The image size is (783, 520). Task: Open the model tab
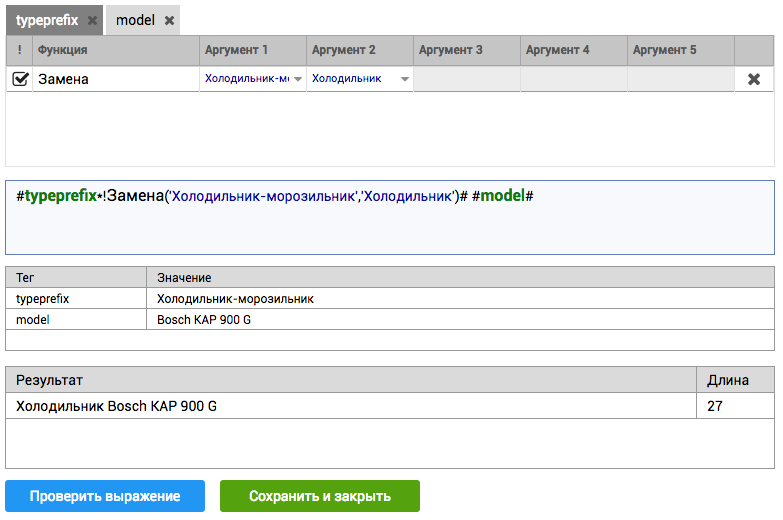click(x=135, y=20)
